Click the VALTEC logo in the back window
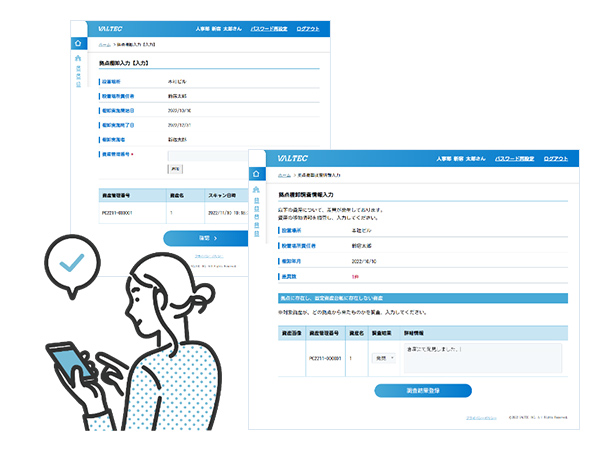 click(x=109, y=30)
